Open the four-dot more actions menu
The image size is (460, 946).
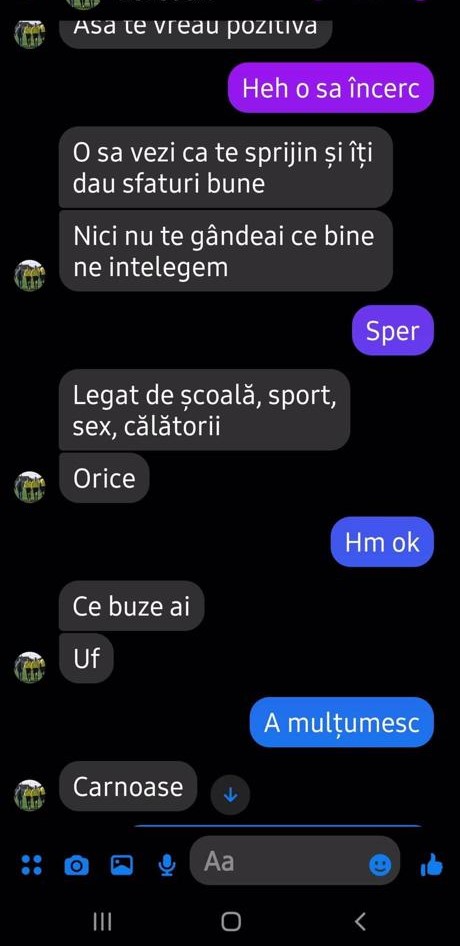31,866
